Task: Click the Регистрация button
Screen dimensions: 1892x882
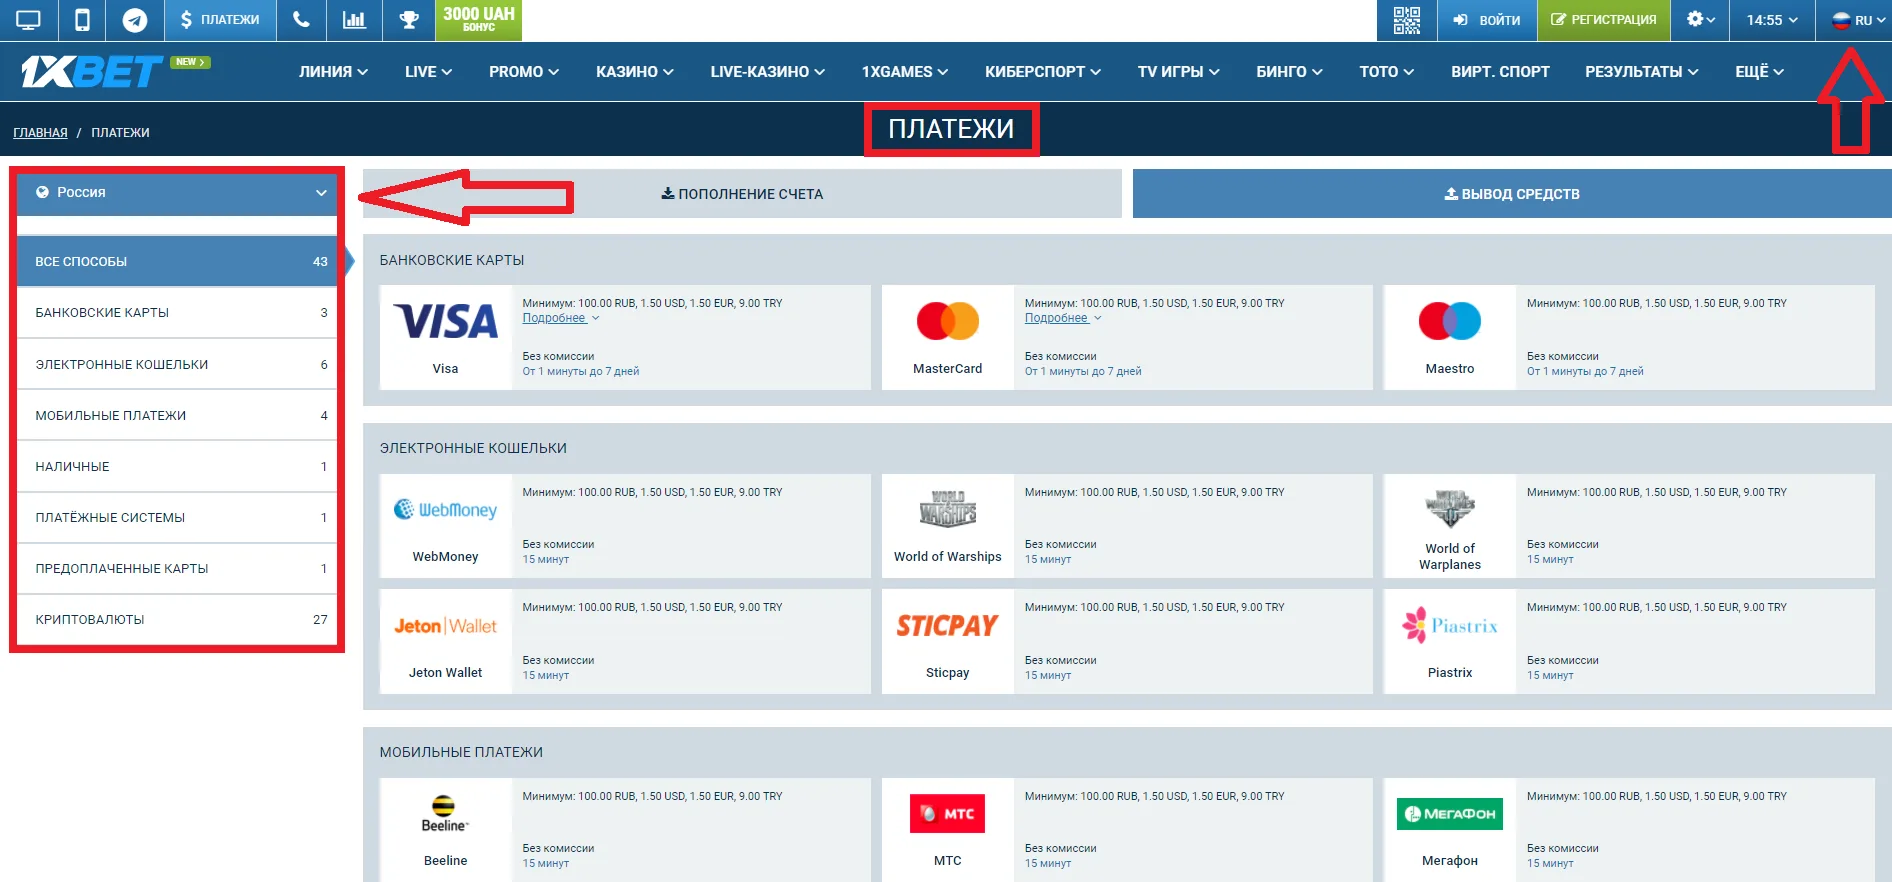Action: (1604, 20)
